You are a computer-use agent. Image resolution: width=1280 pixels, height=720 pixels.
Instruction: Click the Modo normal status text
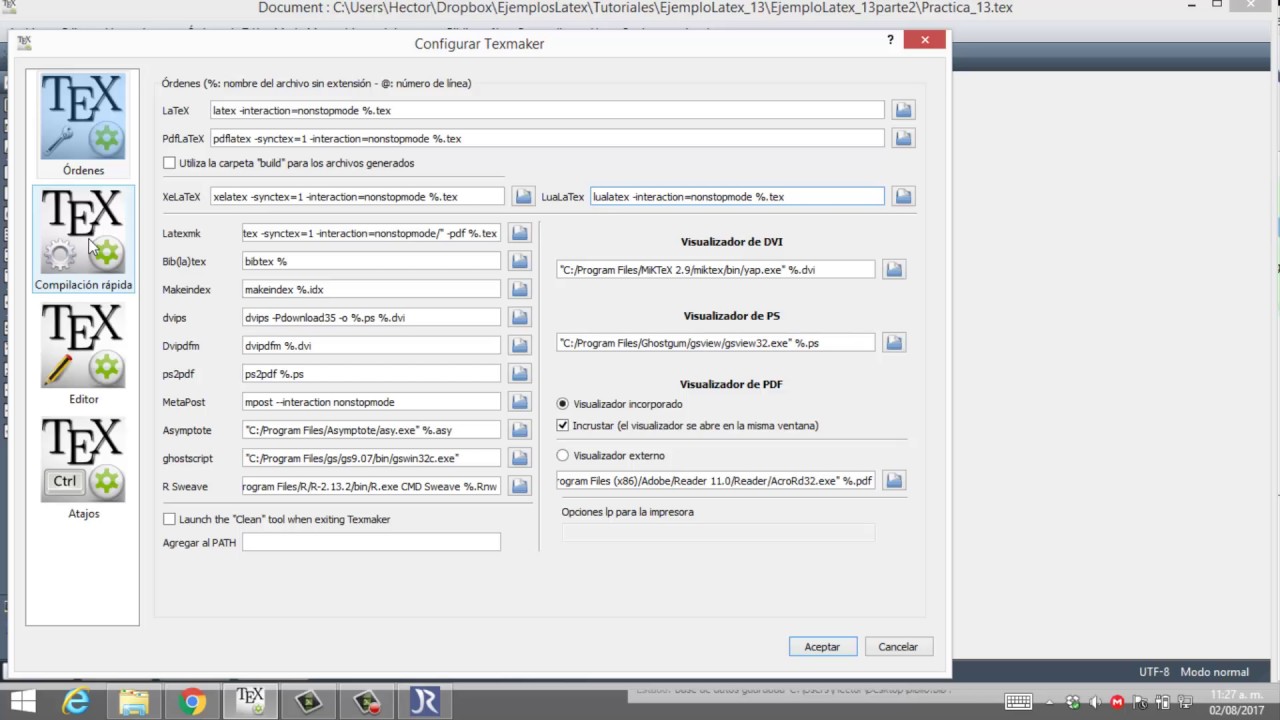pyautogui.click(x=1214, y=672)
